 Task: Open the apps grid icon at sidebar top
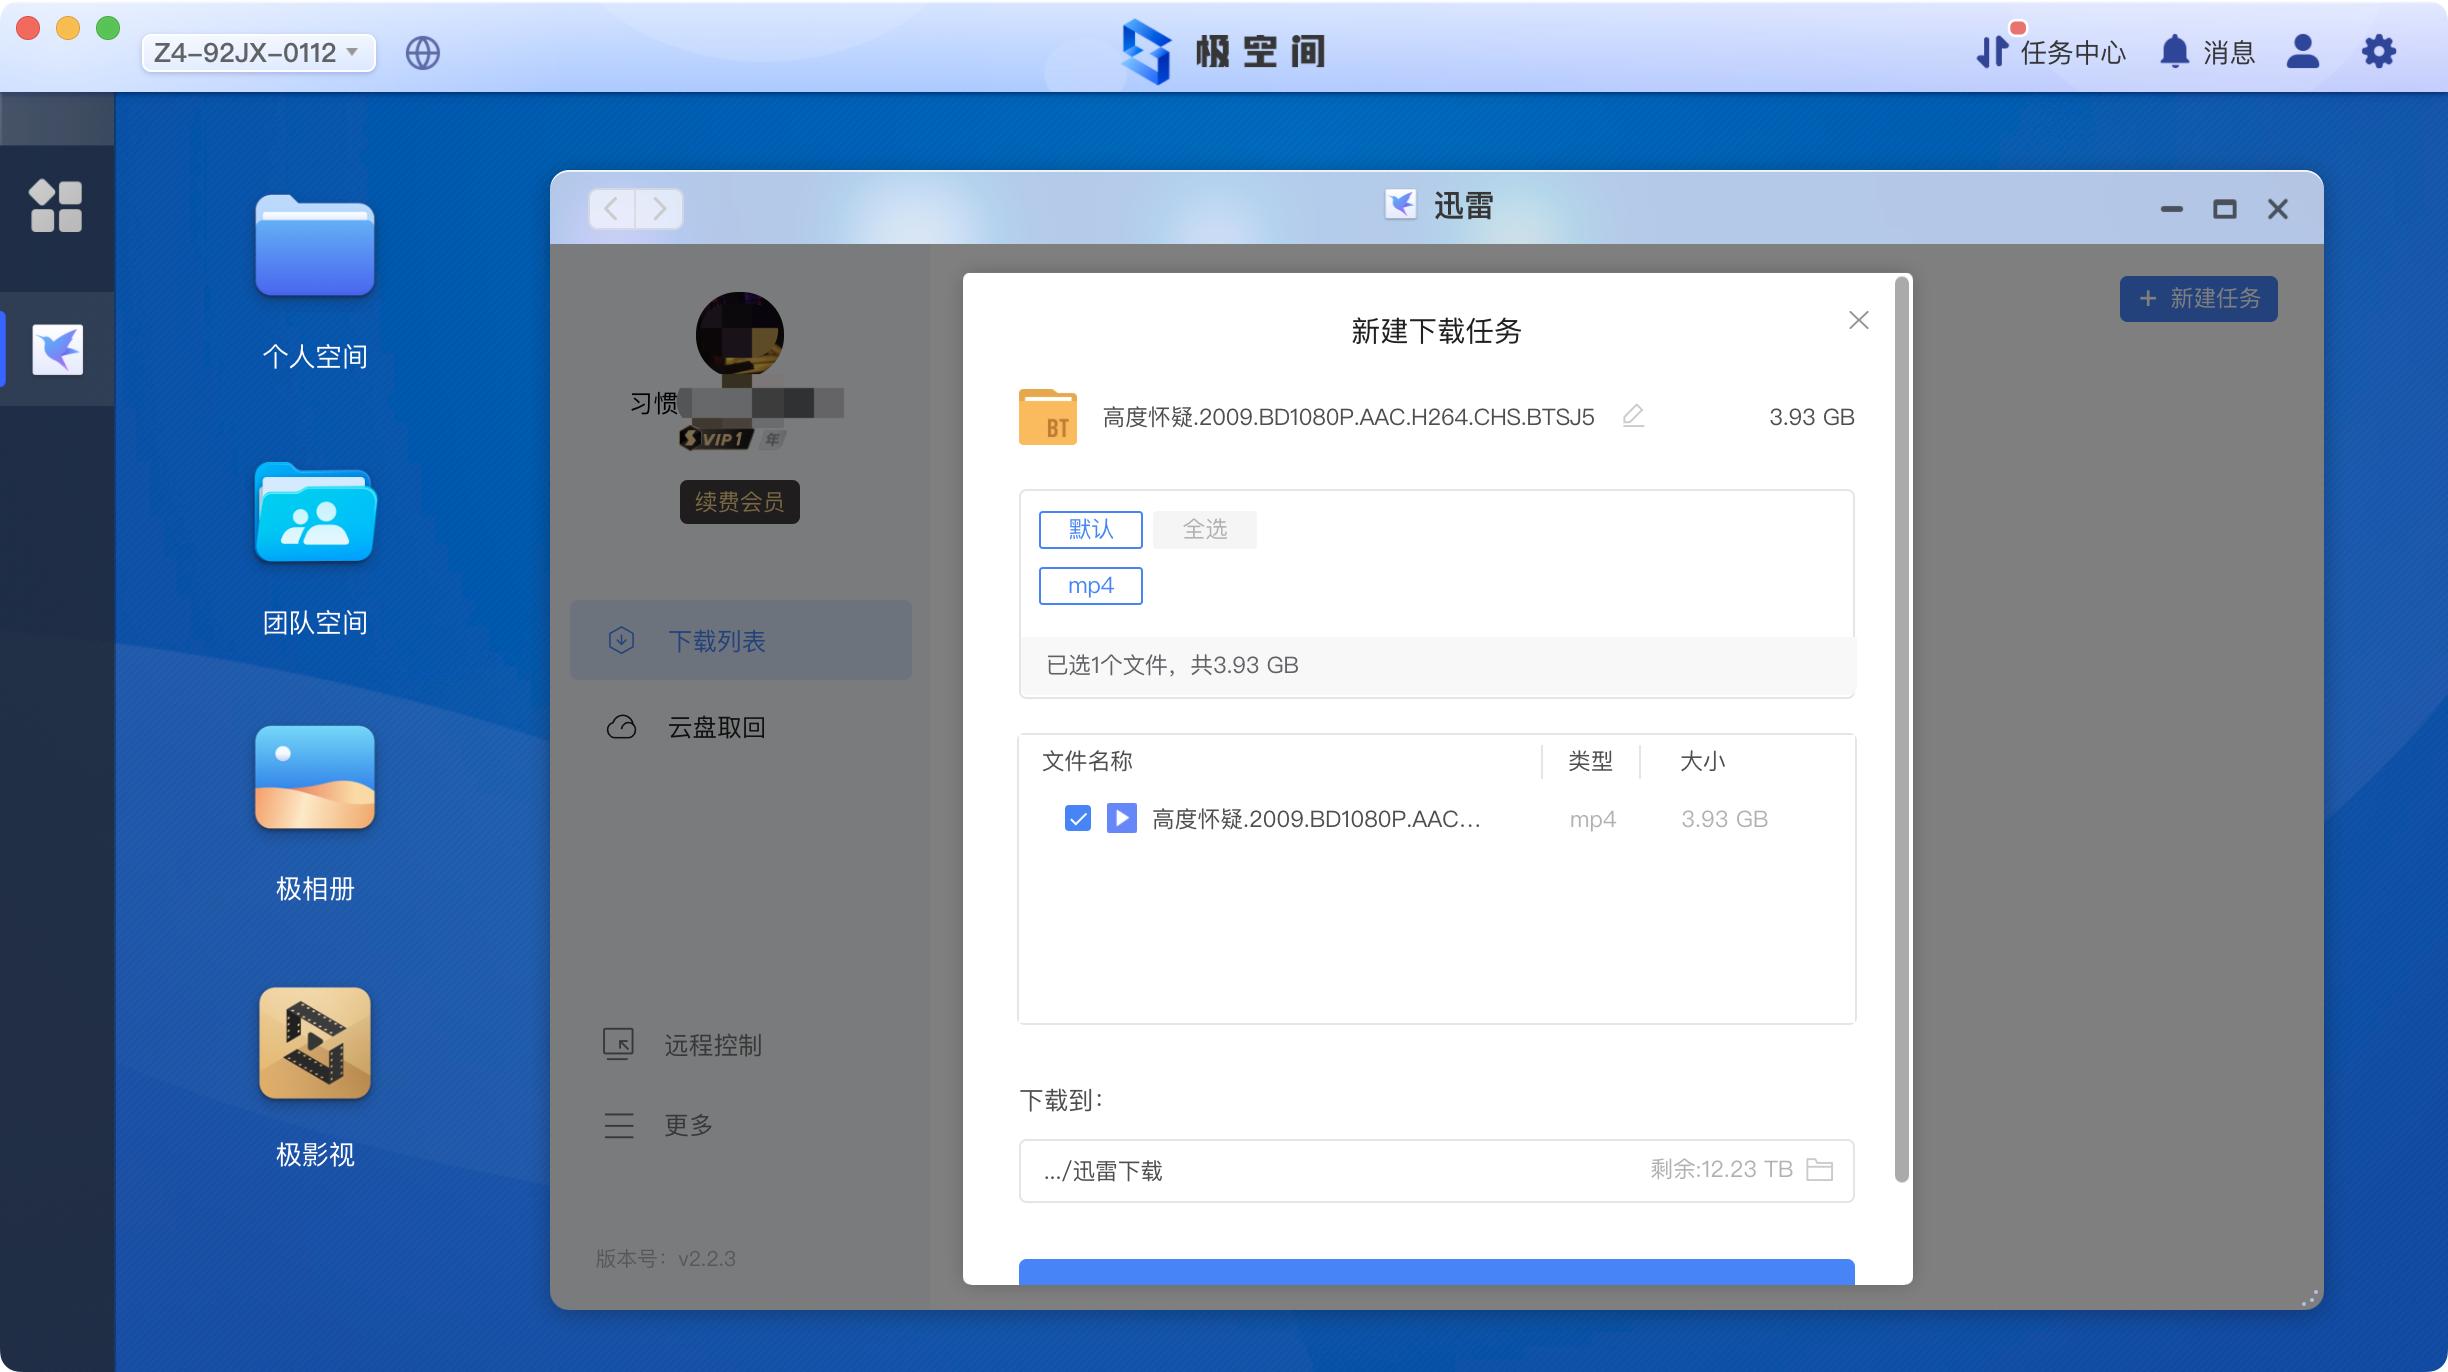pos(57,205)
